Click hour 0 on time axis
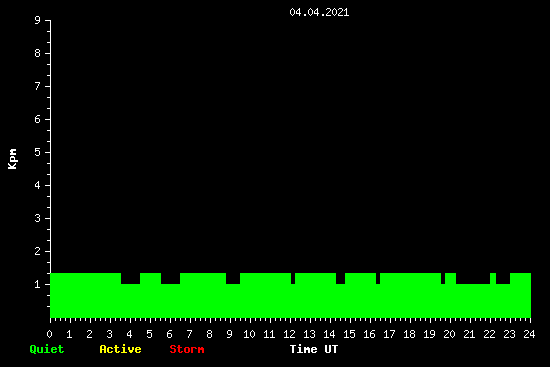The width and height of the screenshot is (550, 367). [x=49, y=334]
